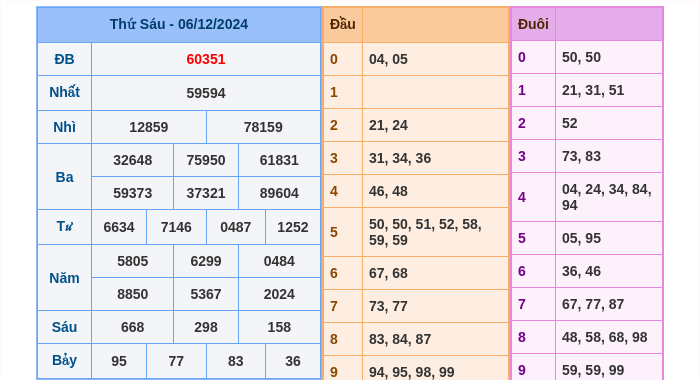Image resolution: width=700 pixels, height=380 pixels.
Task: Click Đầu row 0 values 04, 05
Action: [x=388, y=59]
